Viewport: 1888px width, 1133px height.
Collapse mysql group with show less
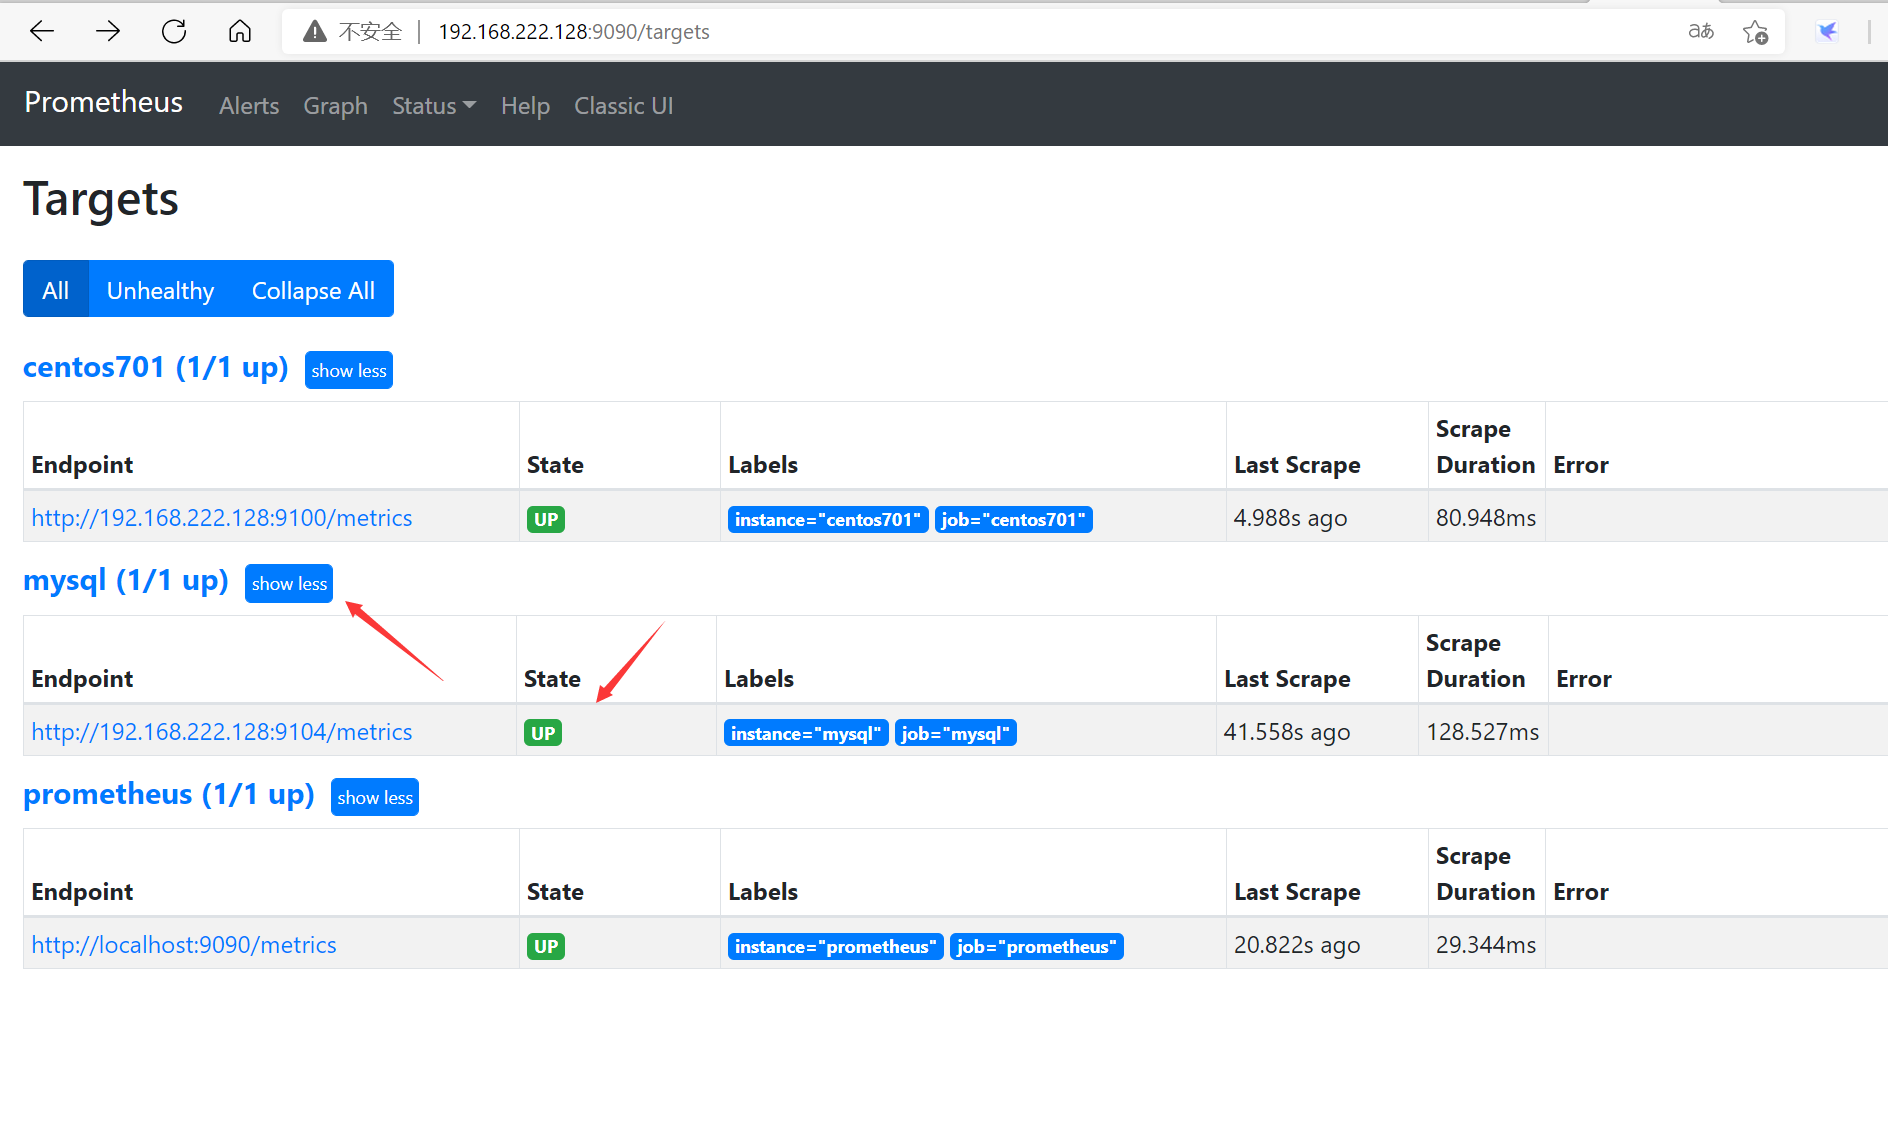coord(289,583)
